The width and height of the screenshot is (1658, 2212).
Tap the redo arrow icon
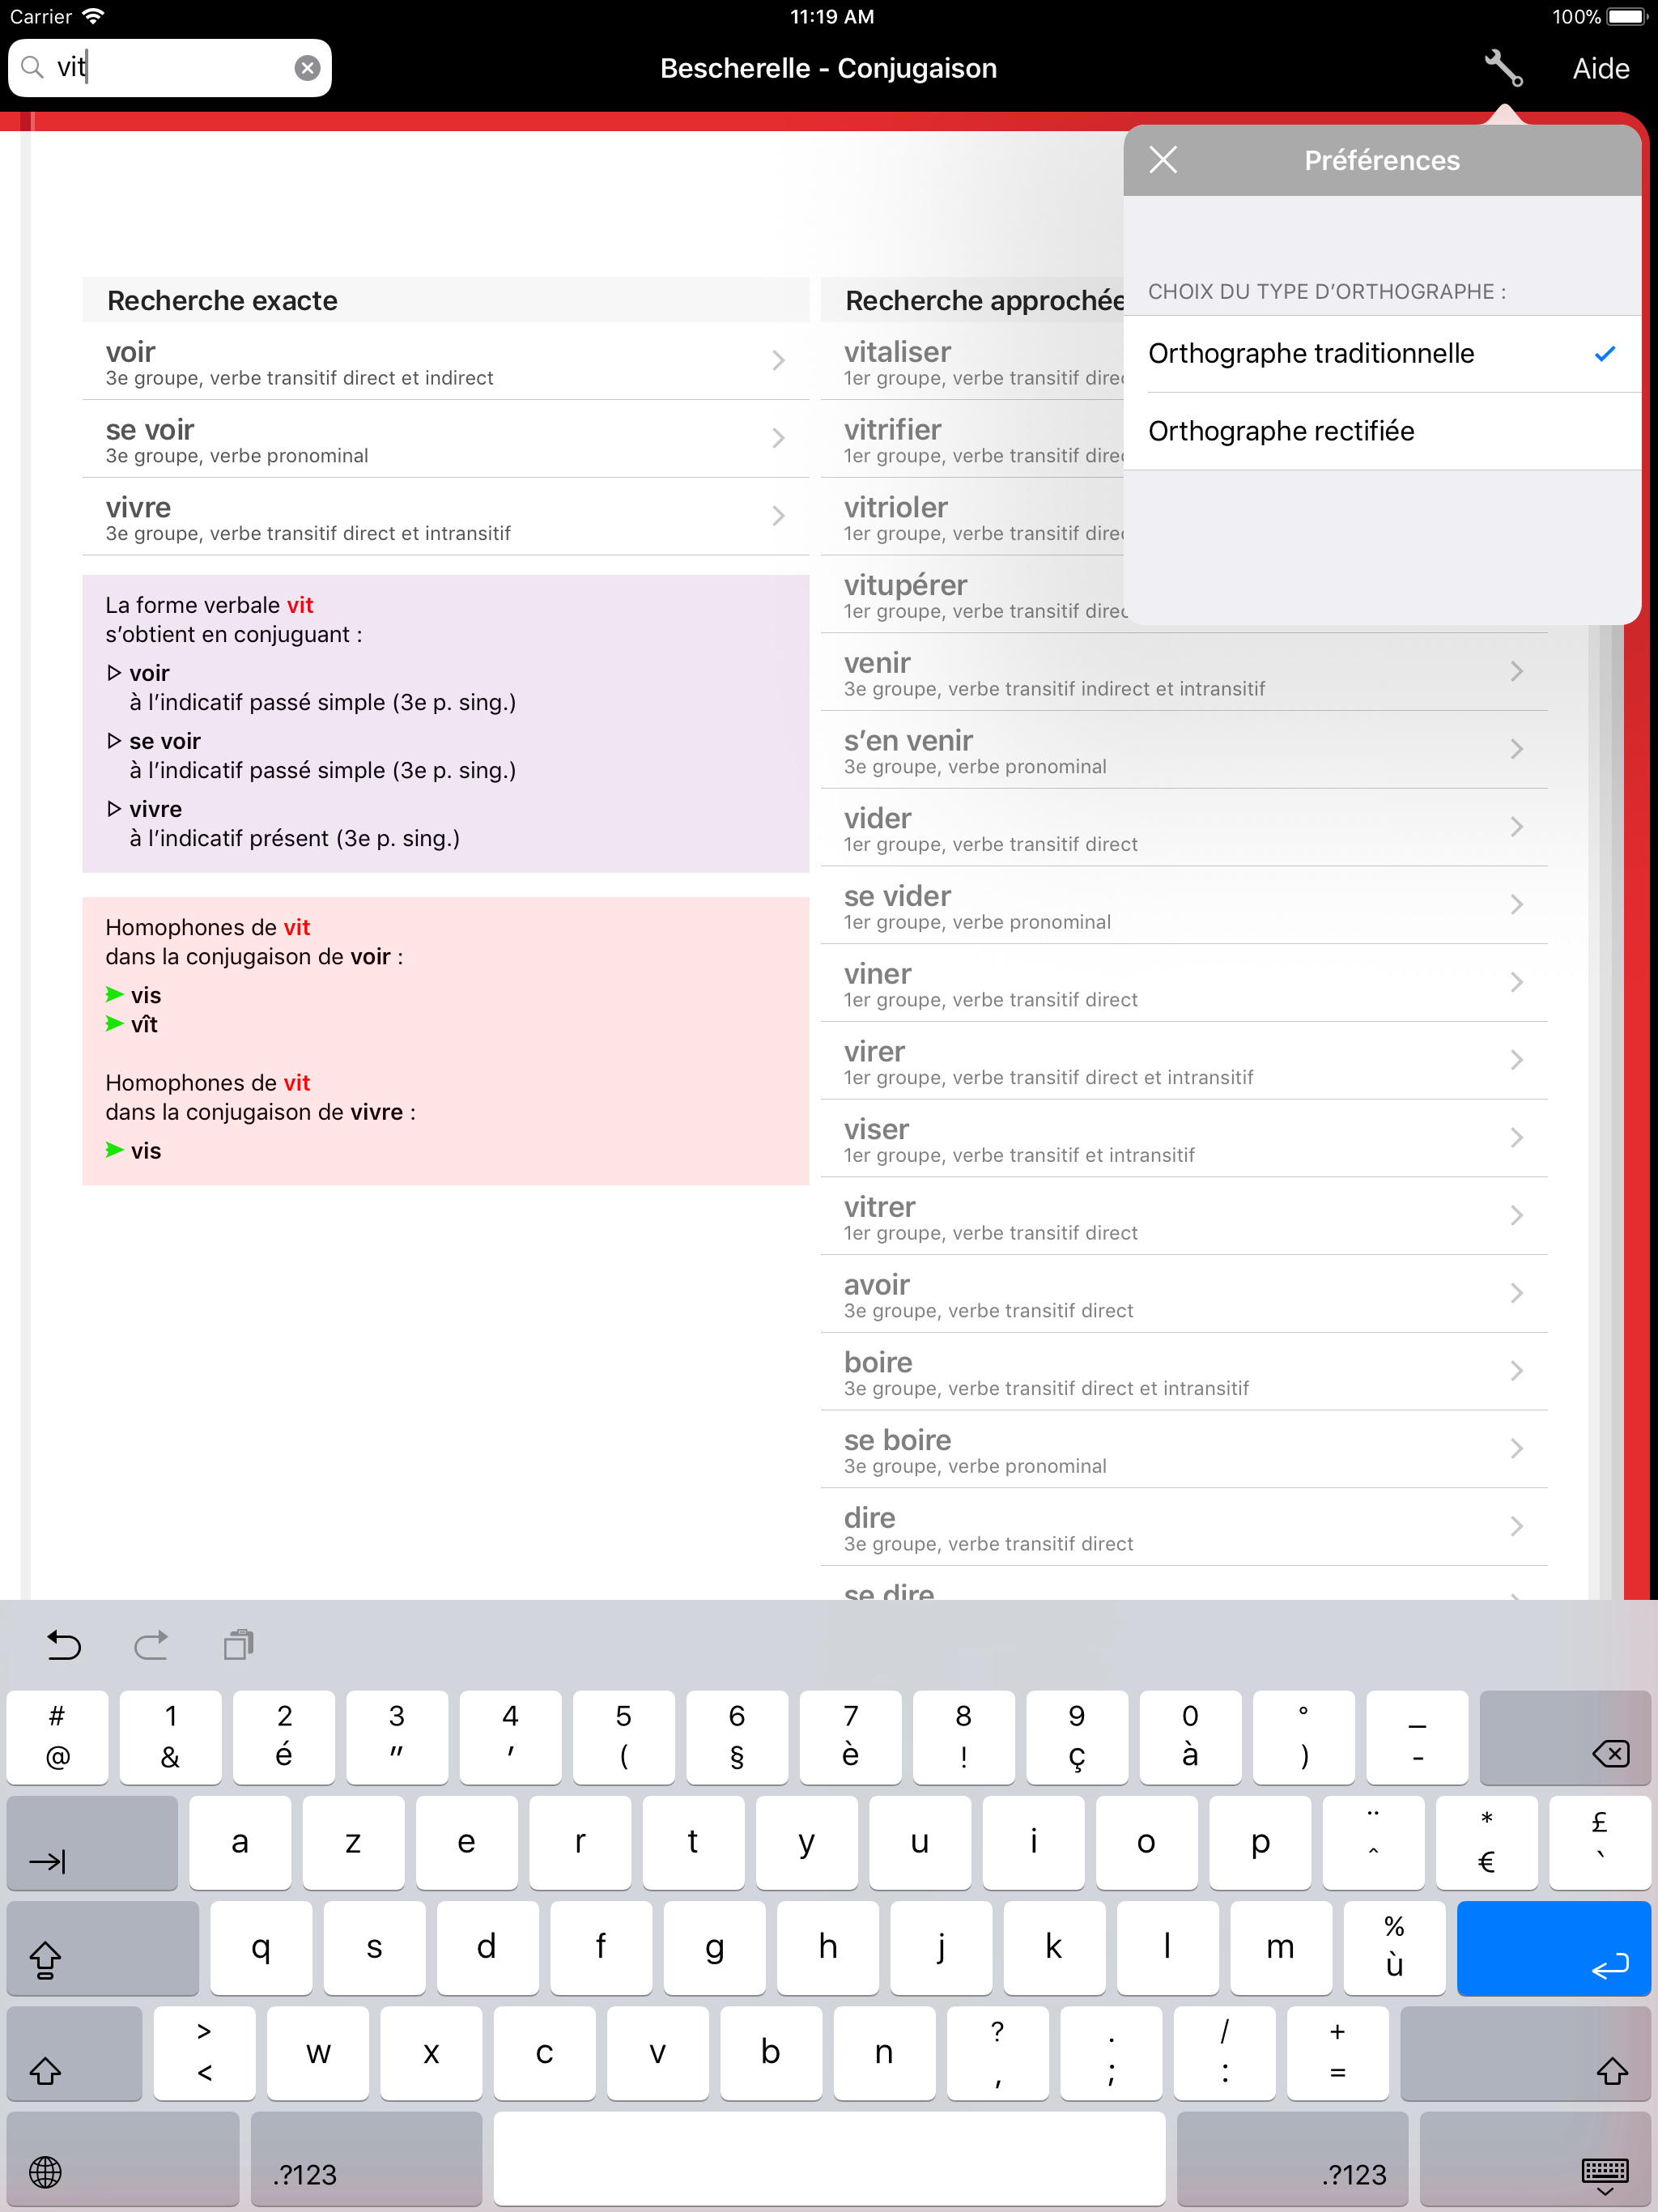click(151, 1645)
